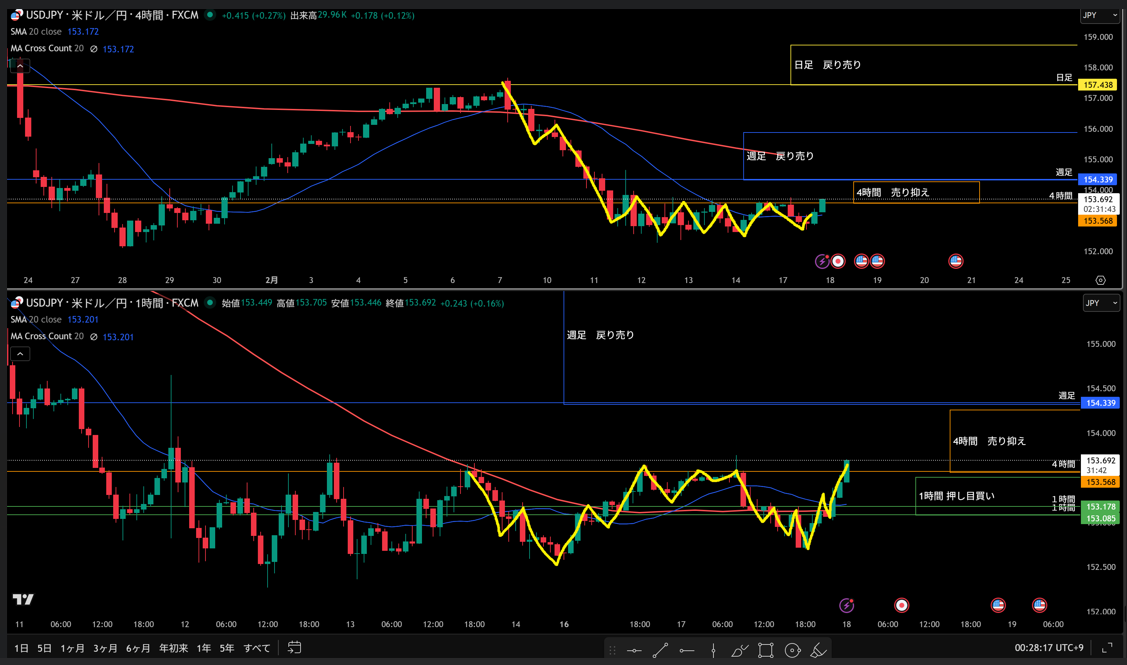Grab the drawing toolbar drag handle
Screen dimensions: 1127x665
coord(612,650)
